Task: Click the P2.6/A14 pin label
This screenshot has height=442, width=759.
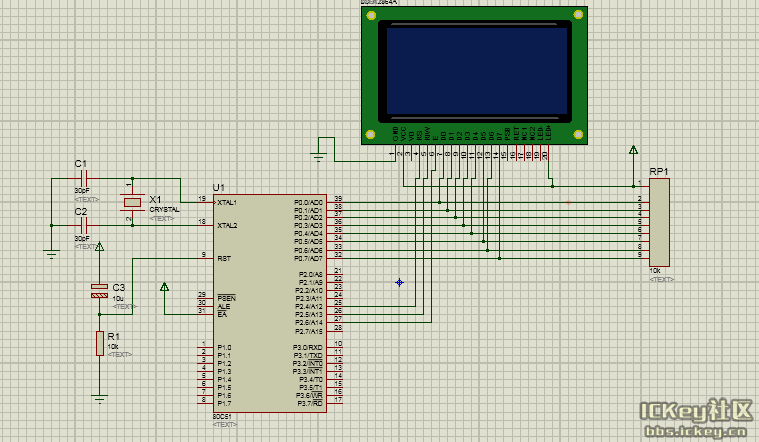Action: (x=309, y=322)
